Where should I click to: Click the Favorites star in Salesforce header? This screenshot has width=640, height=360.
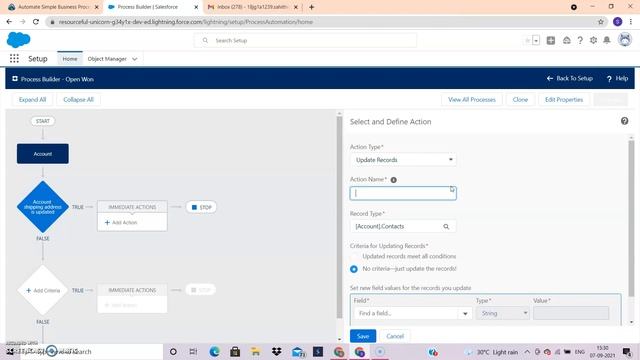pyautogui.click(x=527, y=40)
